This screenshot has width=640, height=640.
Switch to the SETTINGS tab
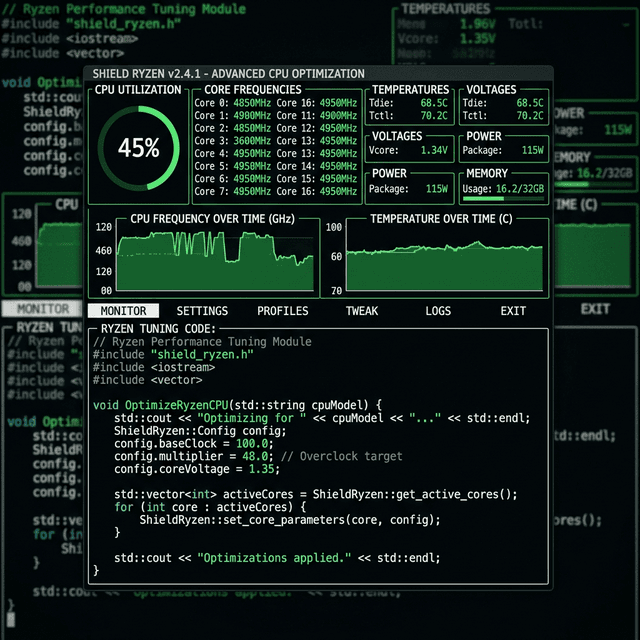[201, 311]
